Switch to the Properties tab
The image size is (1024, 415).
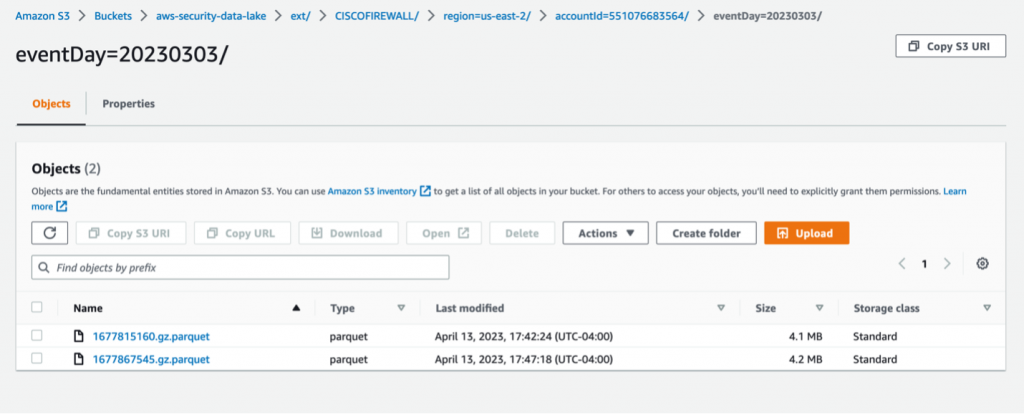point(128,103)
